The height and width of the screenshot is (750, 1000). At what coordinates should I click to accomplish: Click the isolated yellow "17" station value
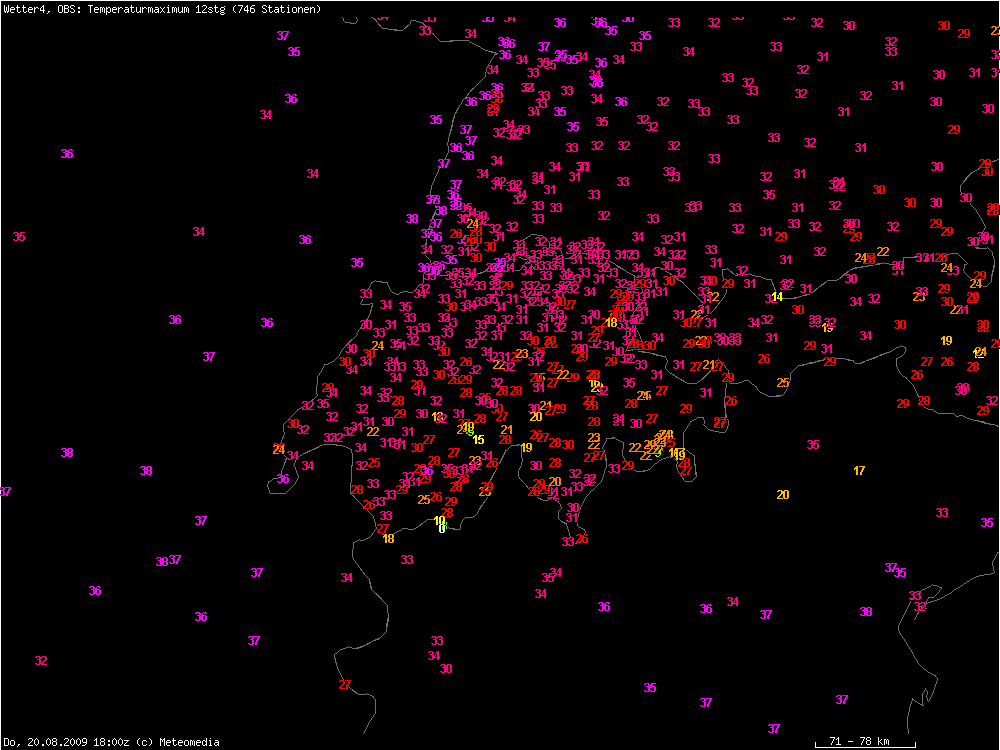click(x=859, y=470)
